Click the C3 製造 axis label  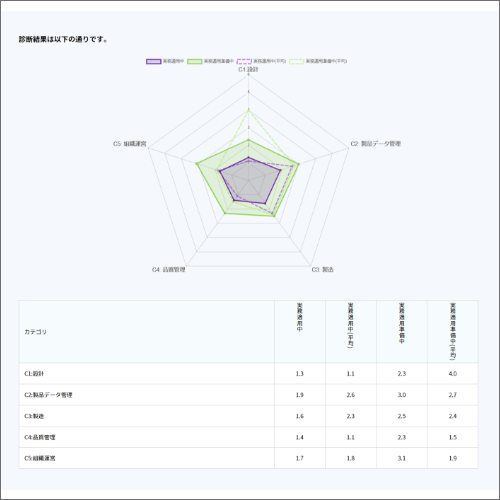tap(322, 269)
